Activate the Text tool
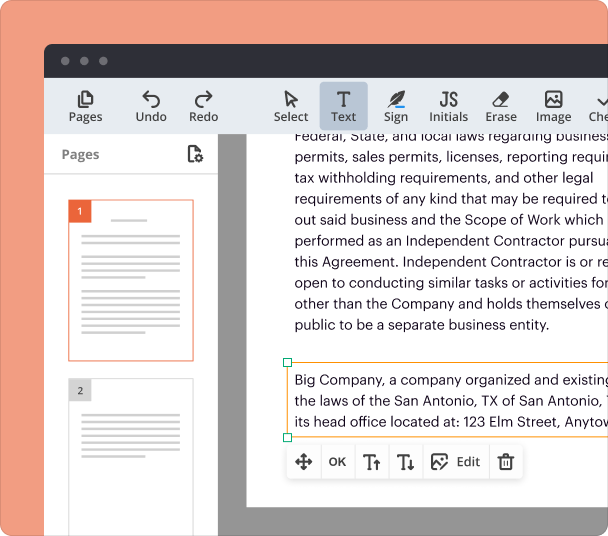The height and width of the screenshot is (536, 608). (x=344, y=106)
